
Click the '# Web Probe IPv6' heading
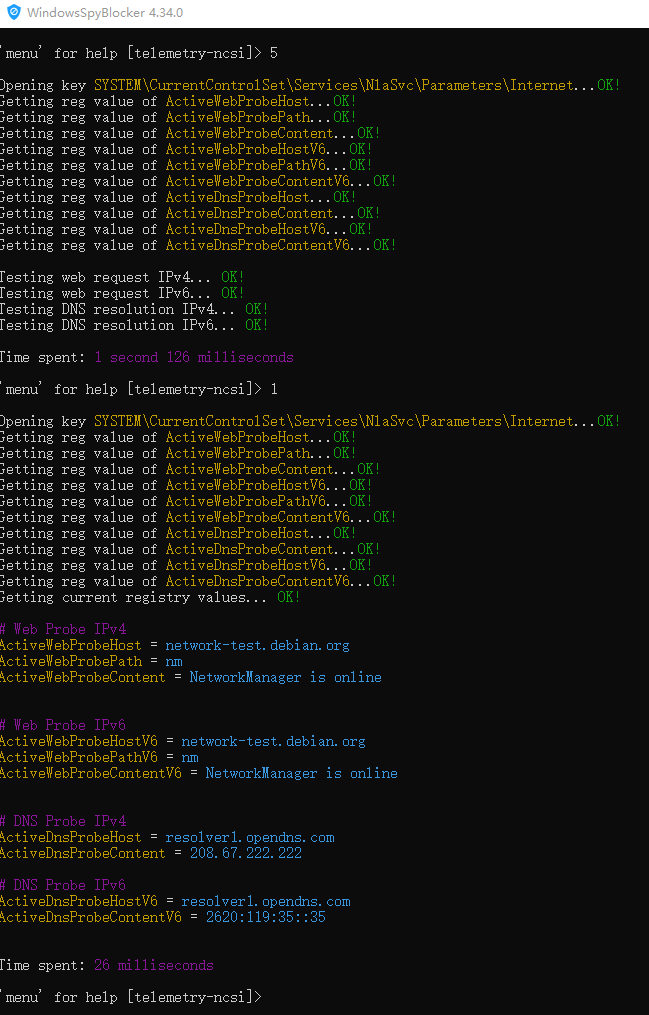coord(63,725)
